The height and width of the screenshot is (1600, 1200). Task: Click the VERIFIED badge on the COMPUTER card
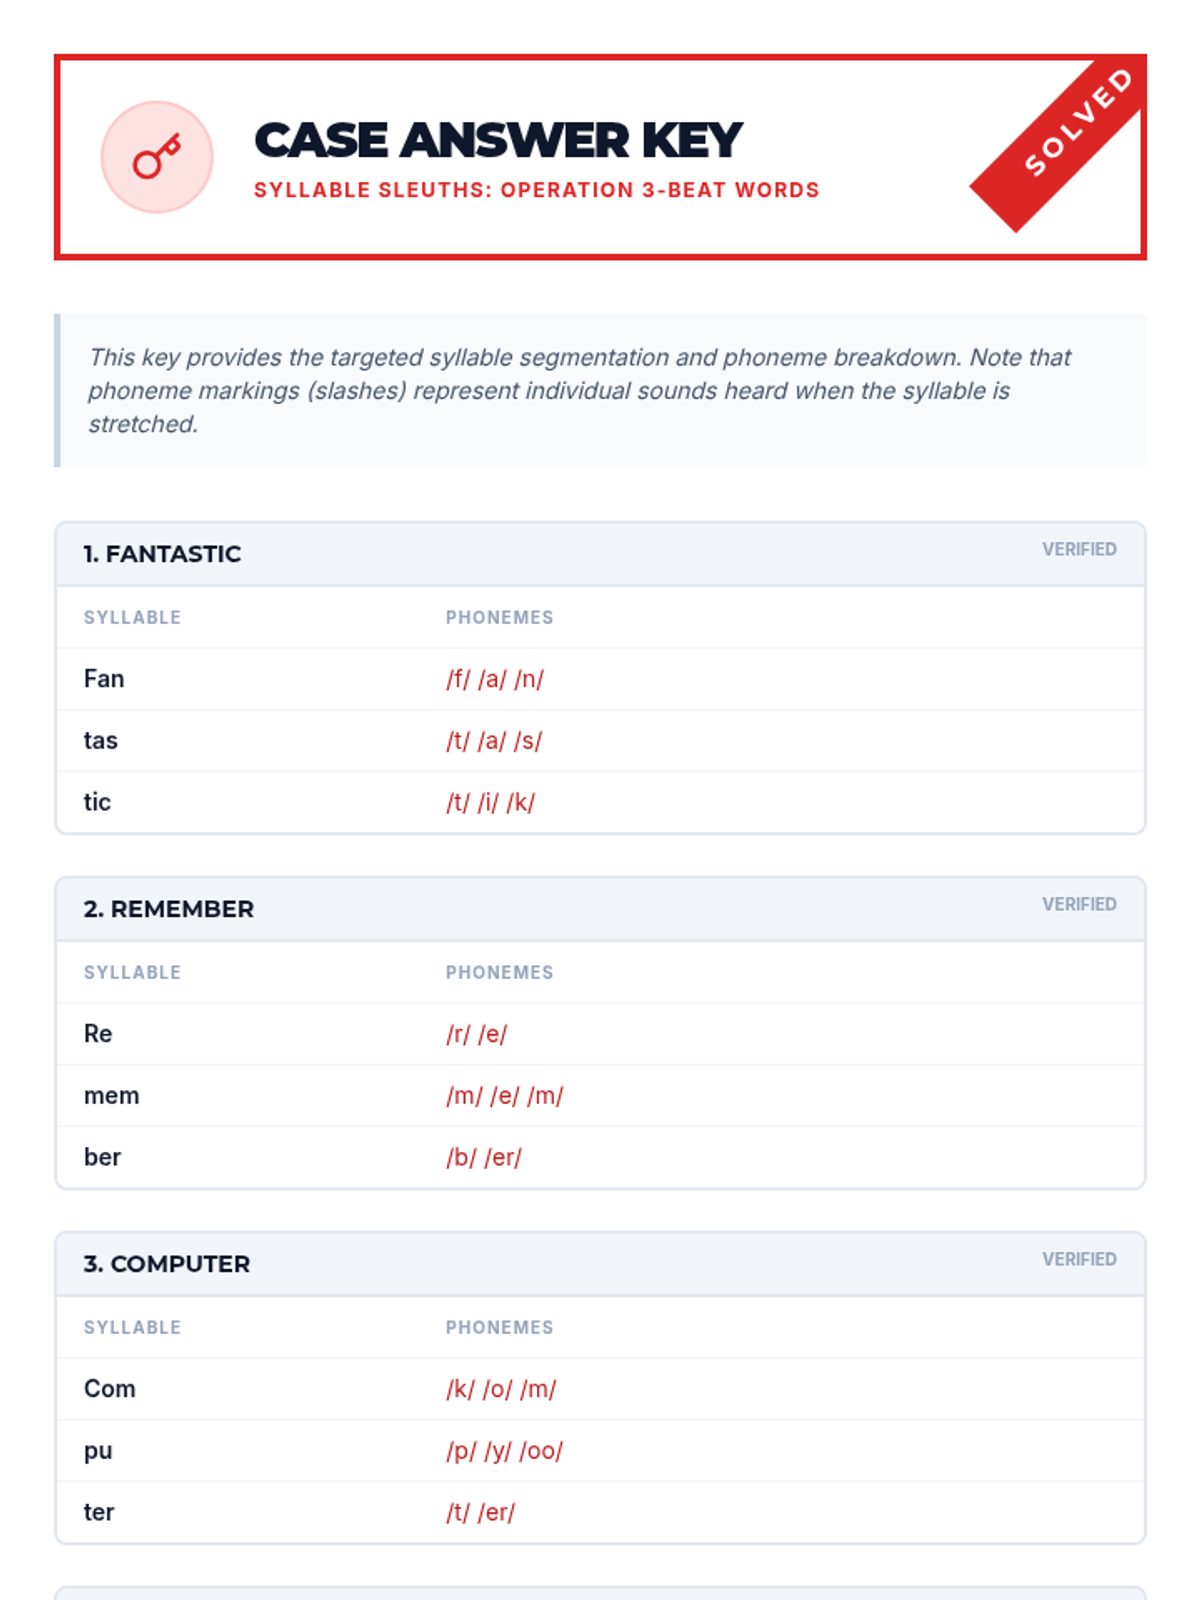tap(1079, 1259)
